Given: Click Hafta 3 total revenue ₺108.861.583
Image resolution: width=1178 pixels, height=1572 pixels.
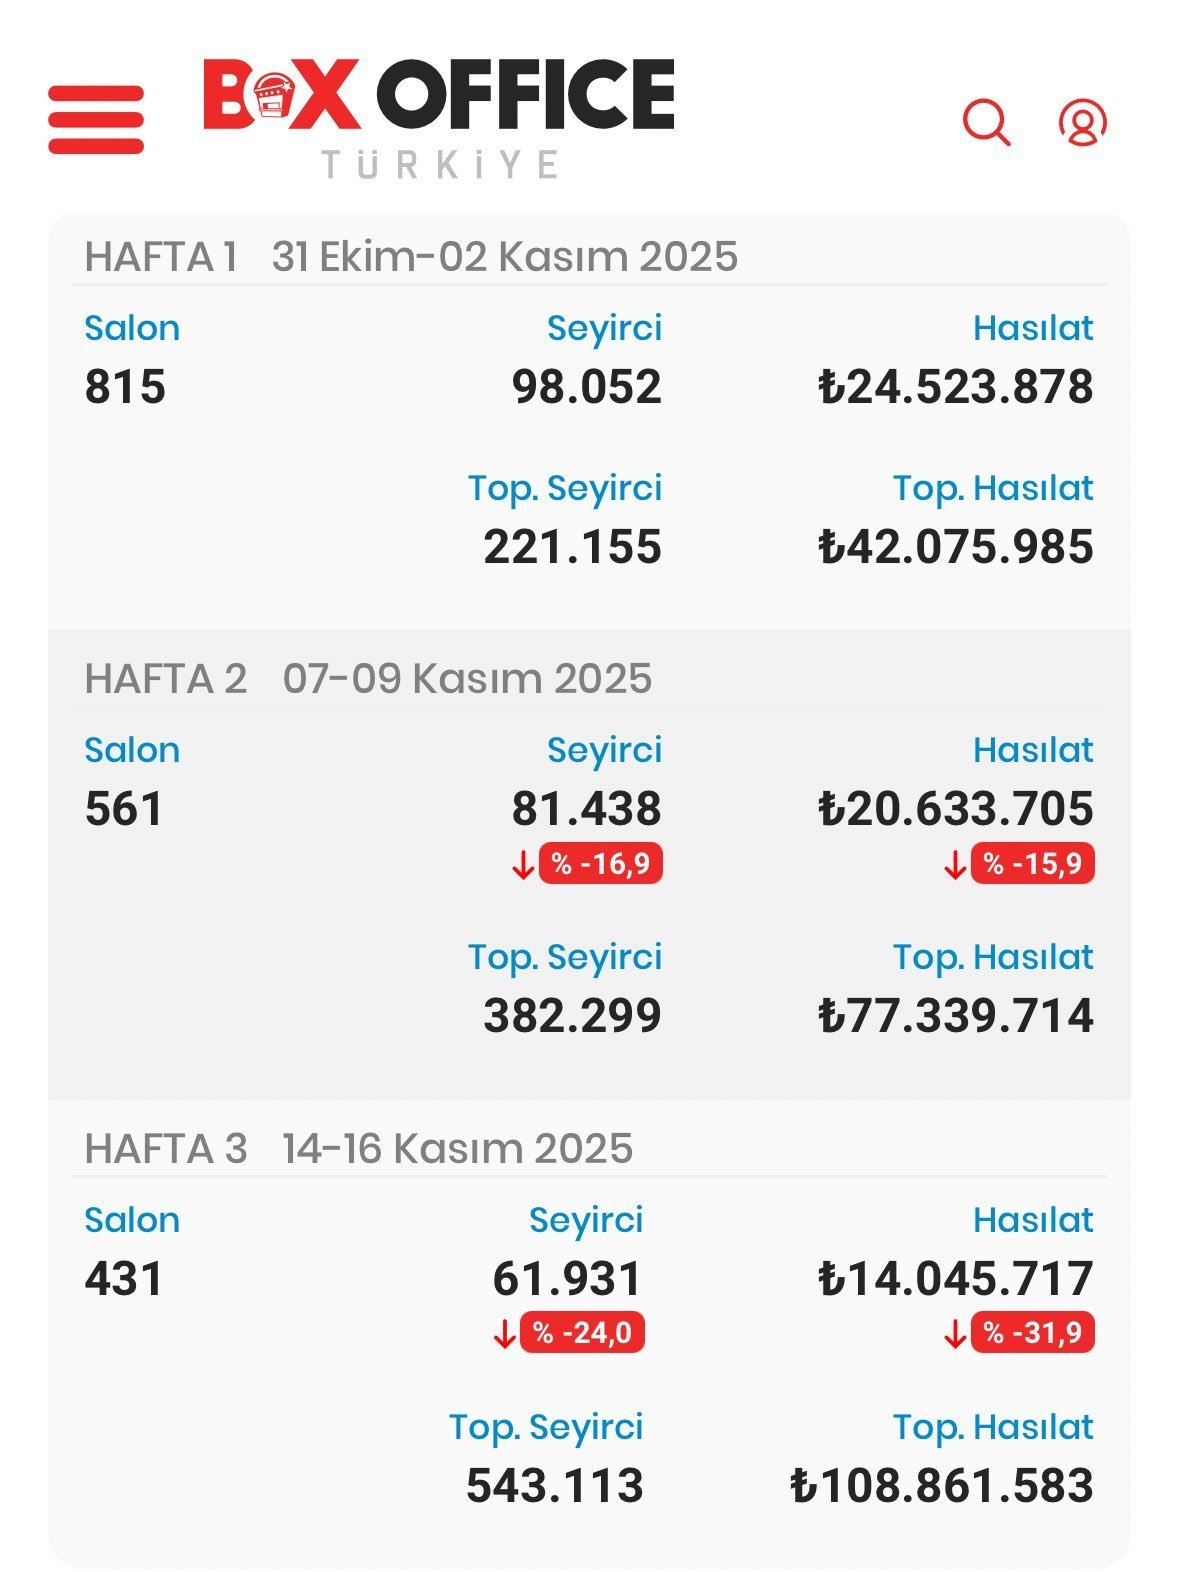Looking at the screenshot, I should pos(941,1486).
